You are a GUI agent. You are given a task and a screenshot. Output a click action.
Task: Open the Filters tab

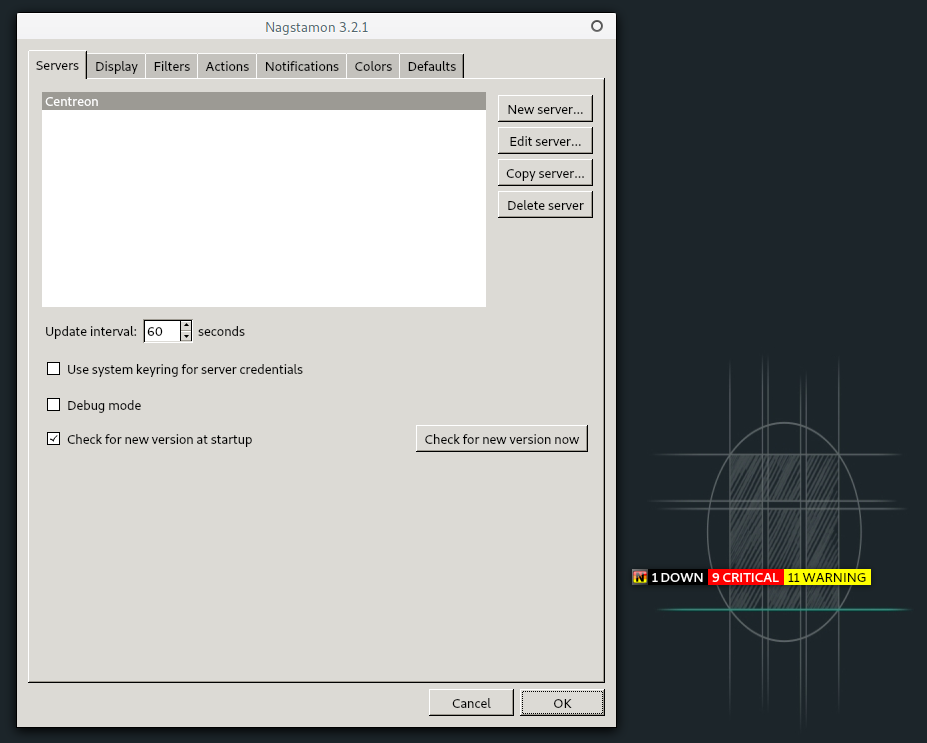[172, 66]
